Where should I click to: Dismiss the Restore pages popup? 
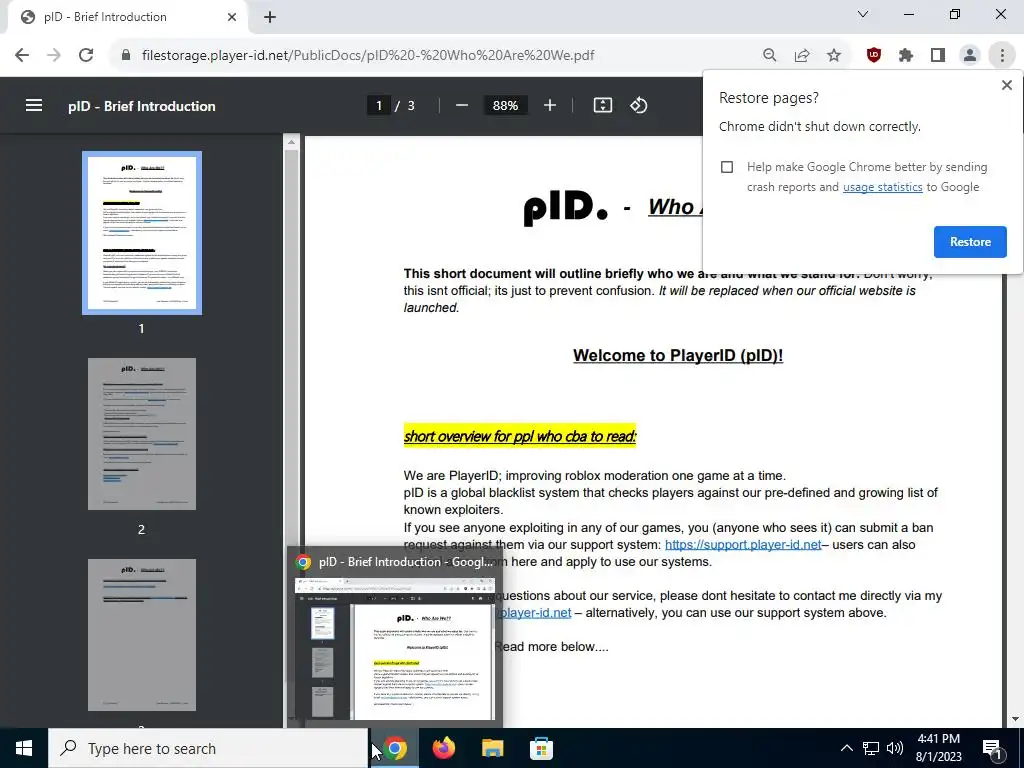(1006, 85)
